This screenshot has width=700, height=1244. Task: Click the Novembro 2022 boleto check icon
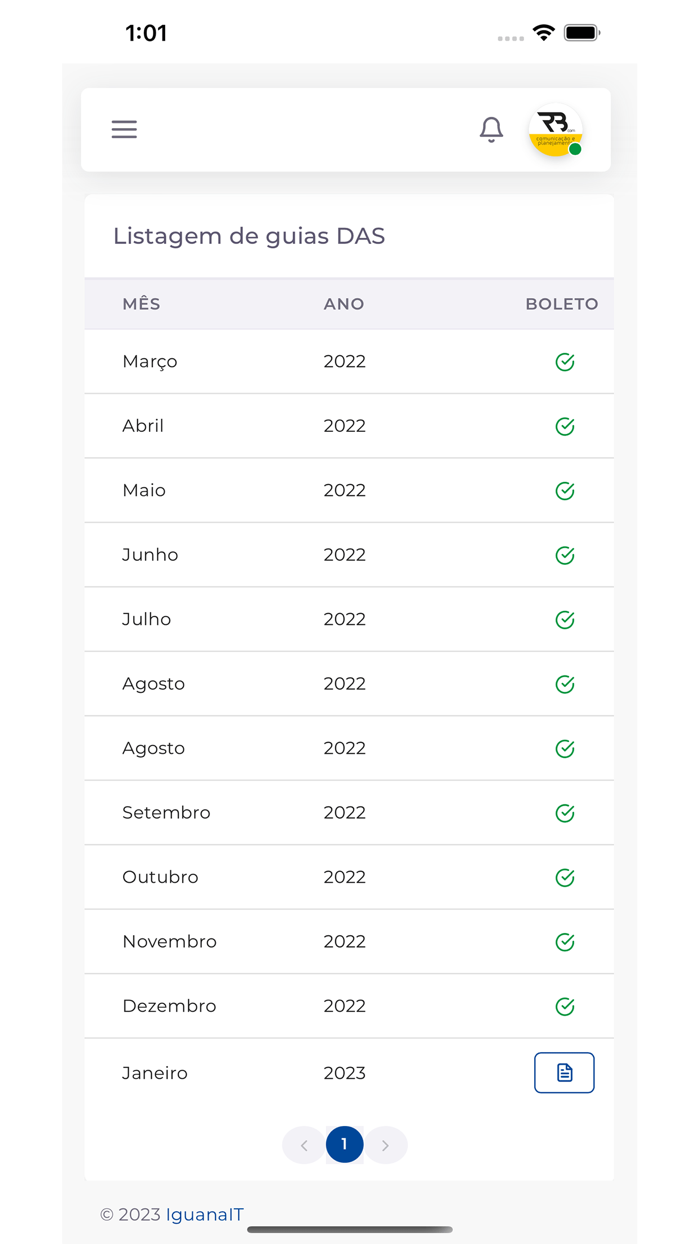point(565,942)
